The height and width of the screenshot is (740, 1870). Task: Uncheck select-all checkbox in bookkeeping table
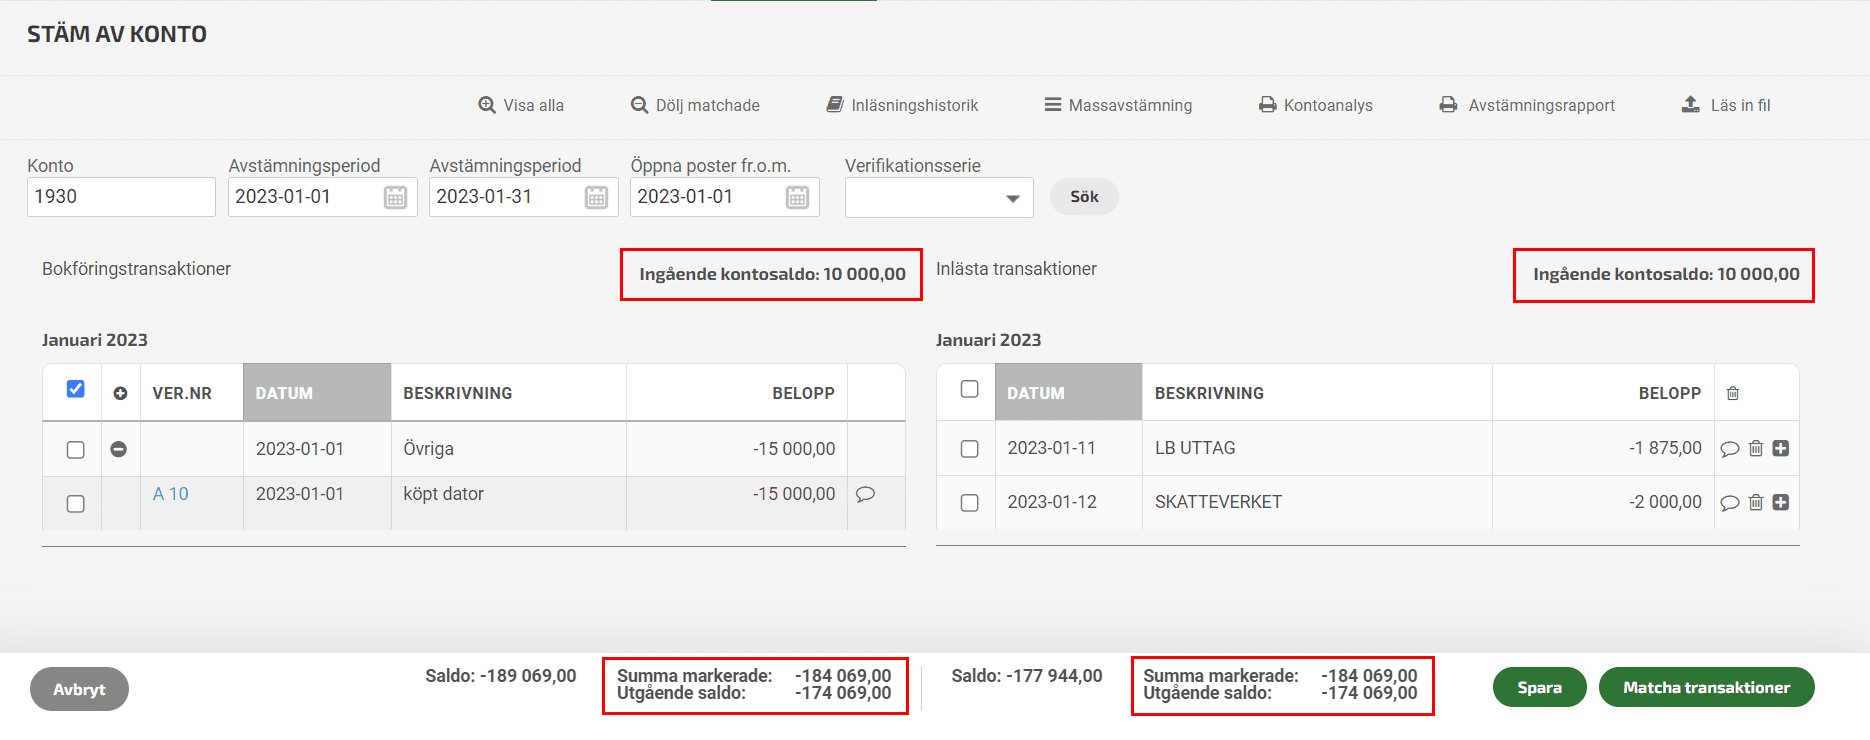tap(75, 389)
